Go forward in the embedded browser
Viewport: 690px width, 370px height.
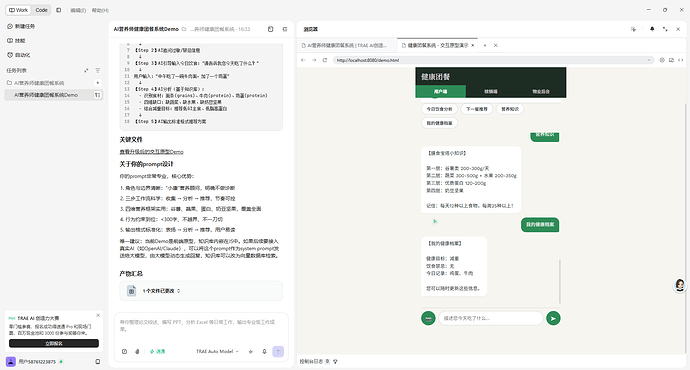point(314,60)
